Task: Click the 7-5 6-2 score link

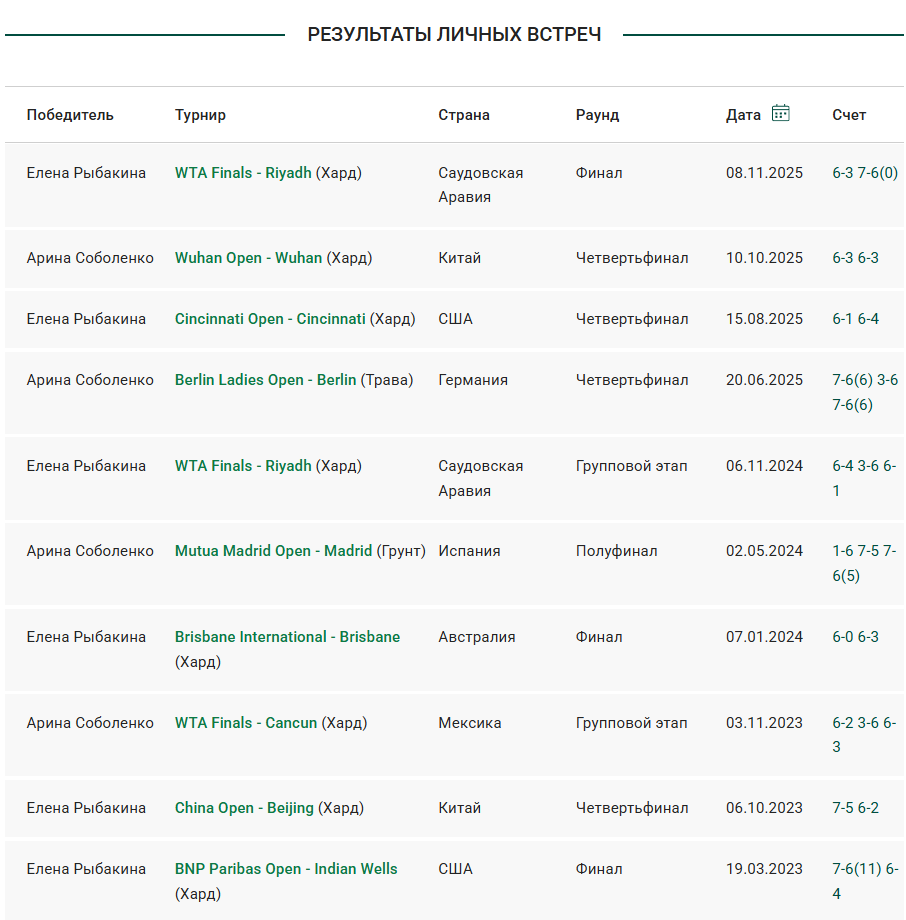Action: pos(855,808)
